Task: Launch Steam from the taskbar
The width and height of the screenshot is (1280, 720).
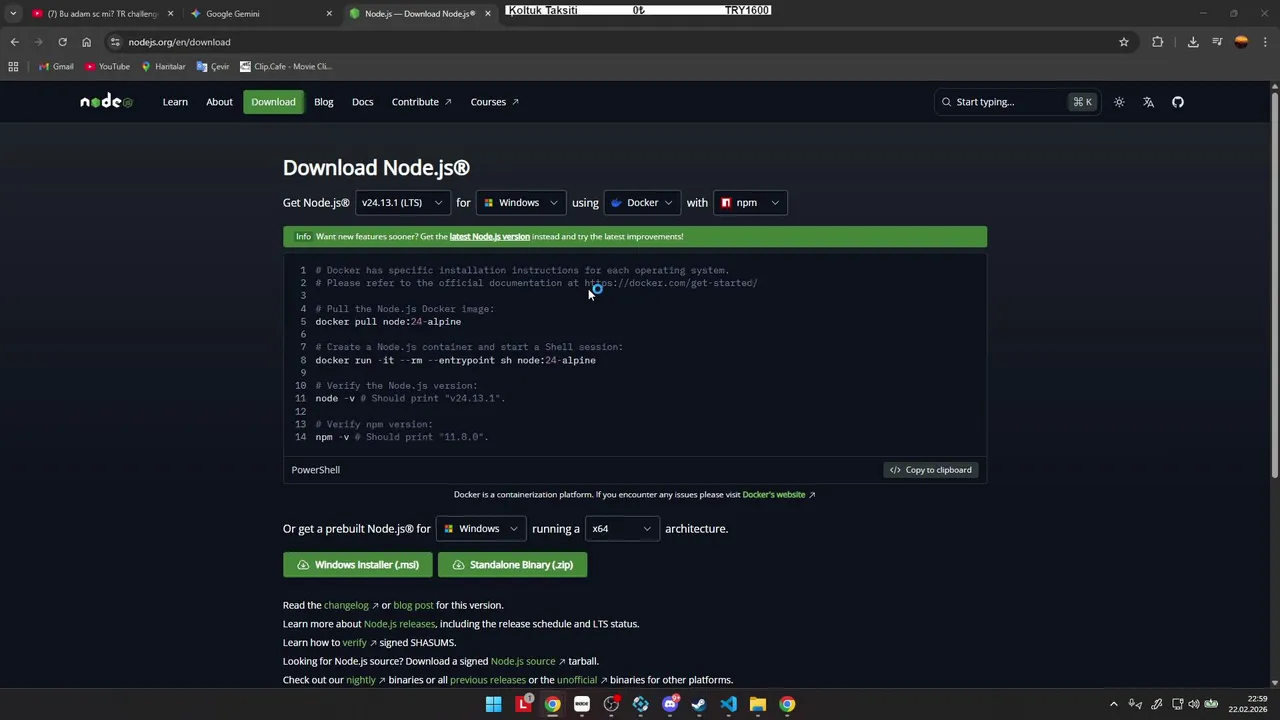Action: point(699,704)
